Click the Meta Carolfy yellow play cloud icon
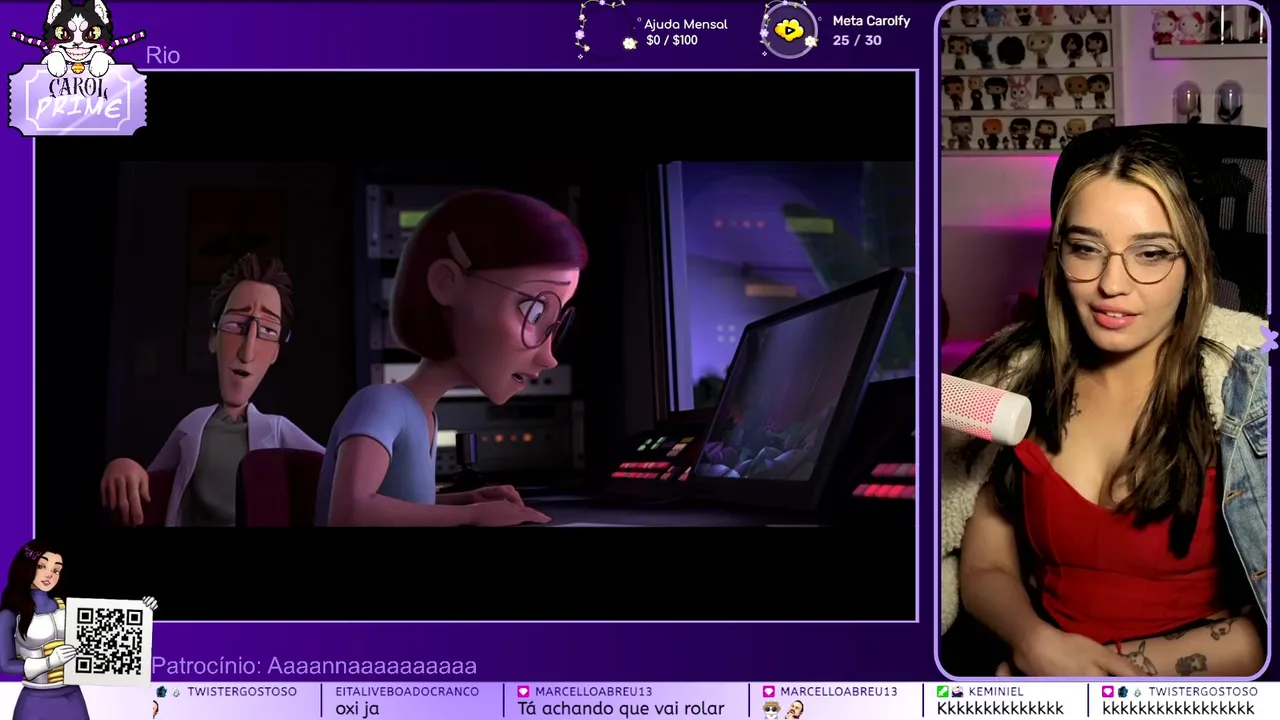Viewport: 1280px width, 720px height. click(x=789, y=31)
